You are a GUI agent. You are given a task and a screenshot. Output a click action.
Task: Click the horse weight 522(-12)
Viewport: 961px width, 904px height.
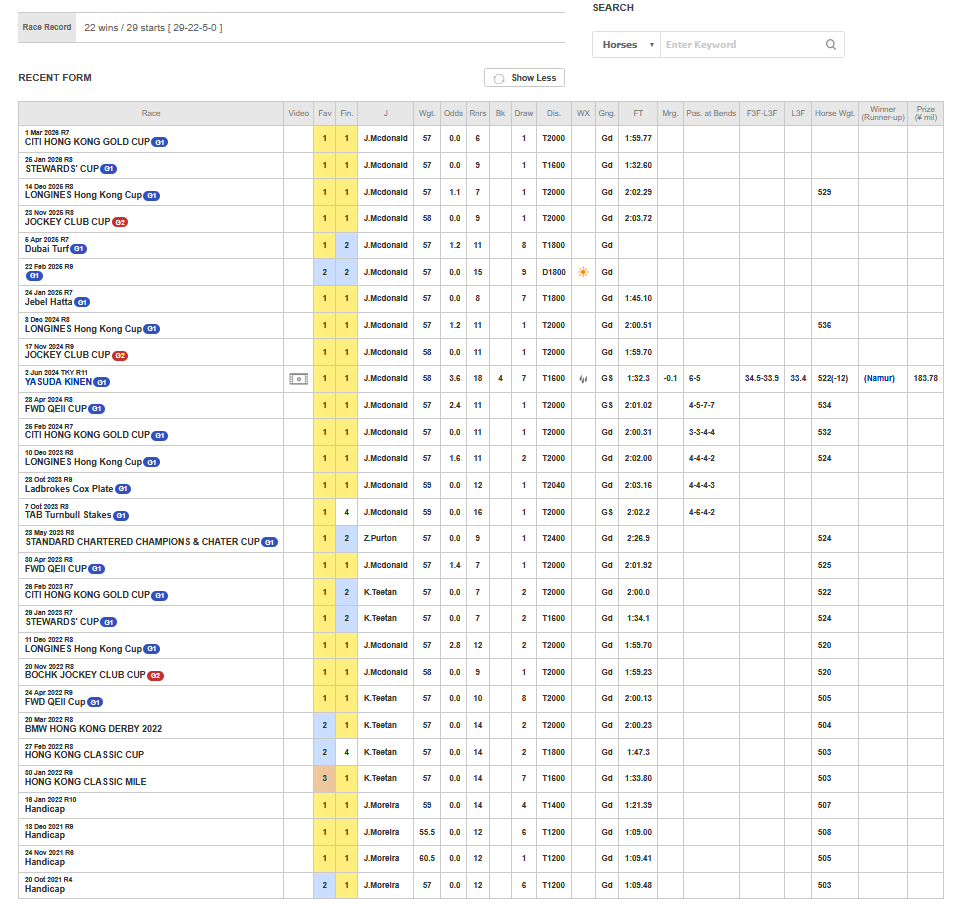pyautogui.click(x=833, y=379)
